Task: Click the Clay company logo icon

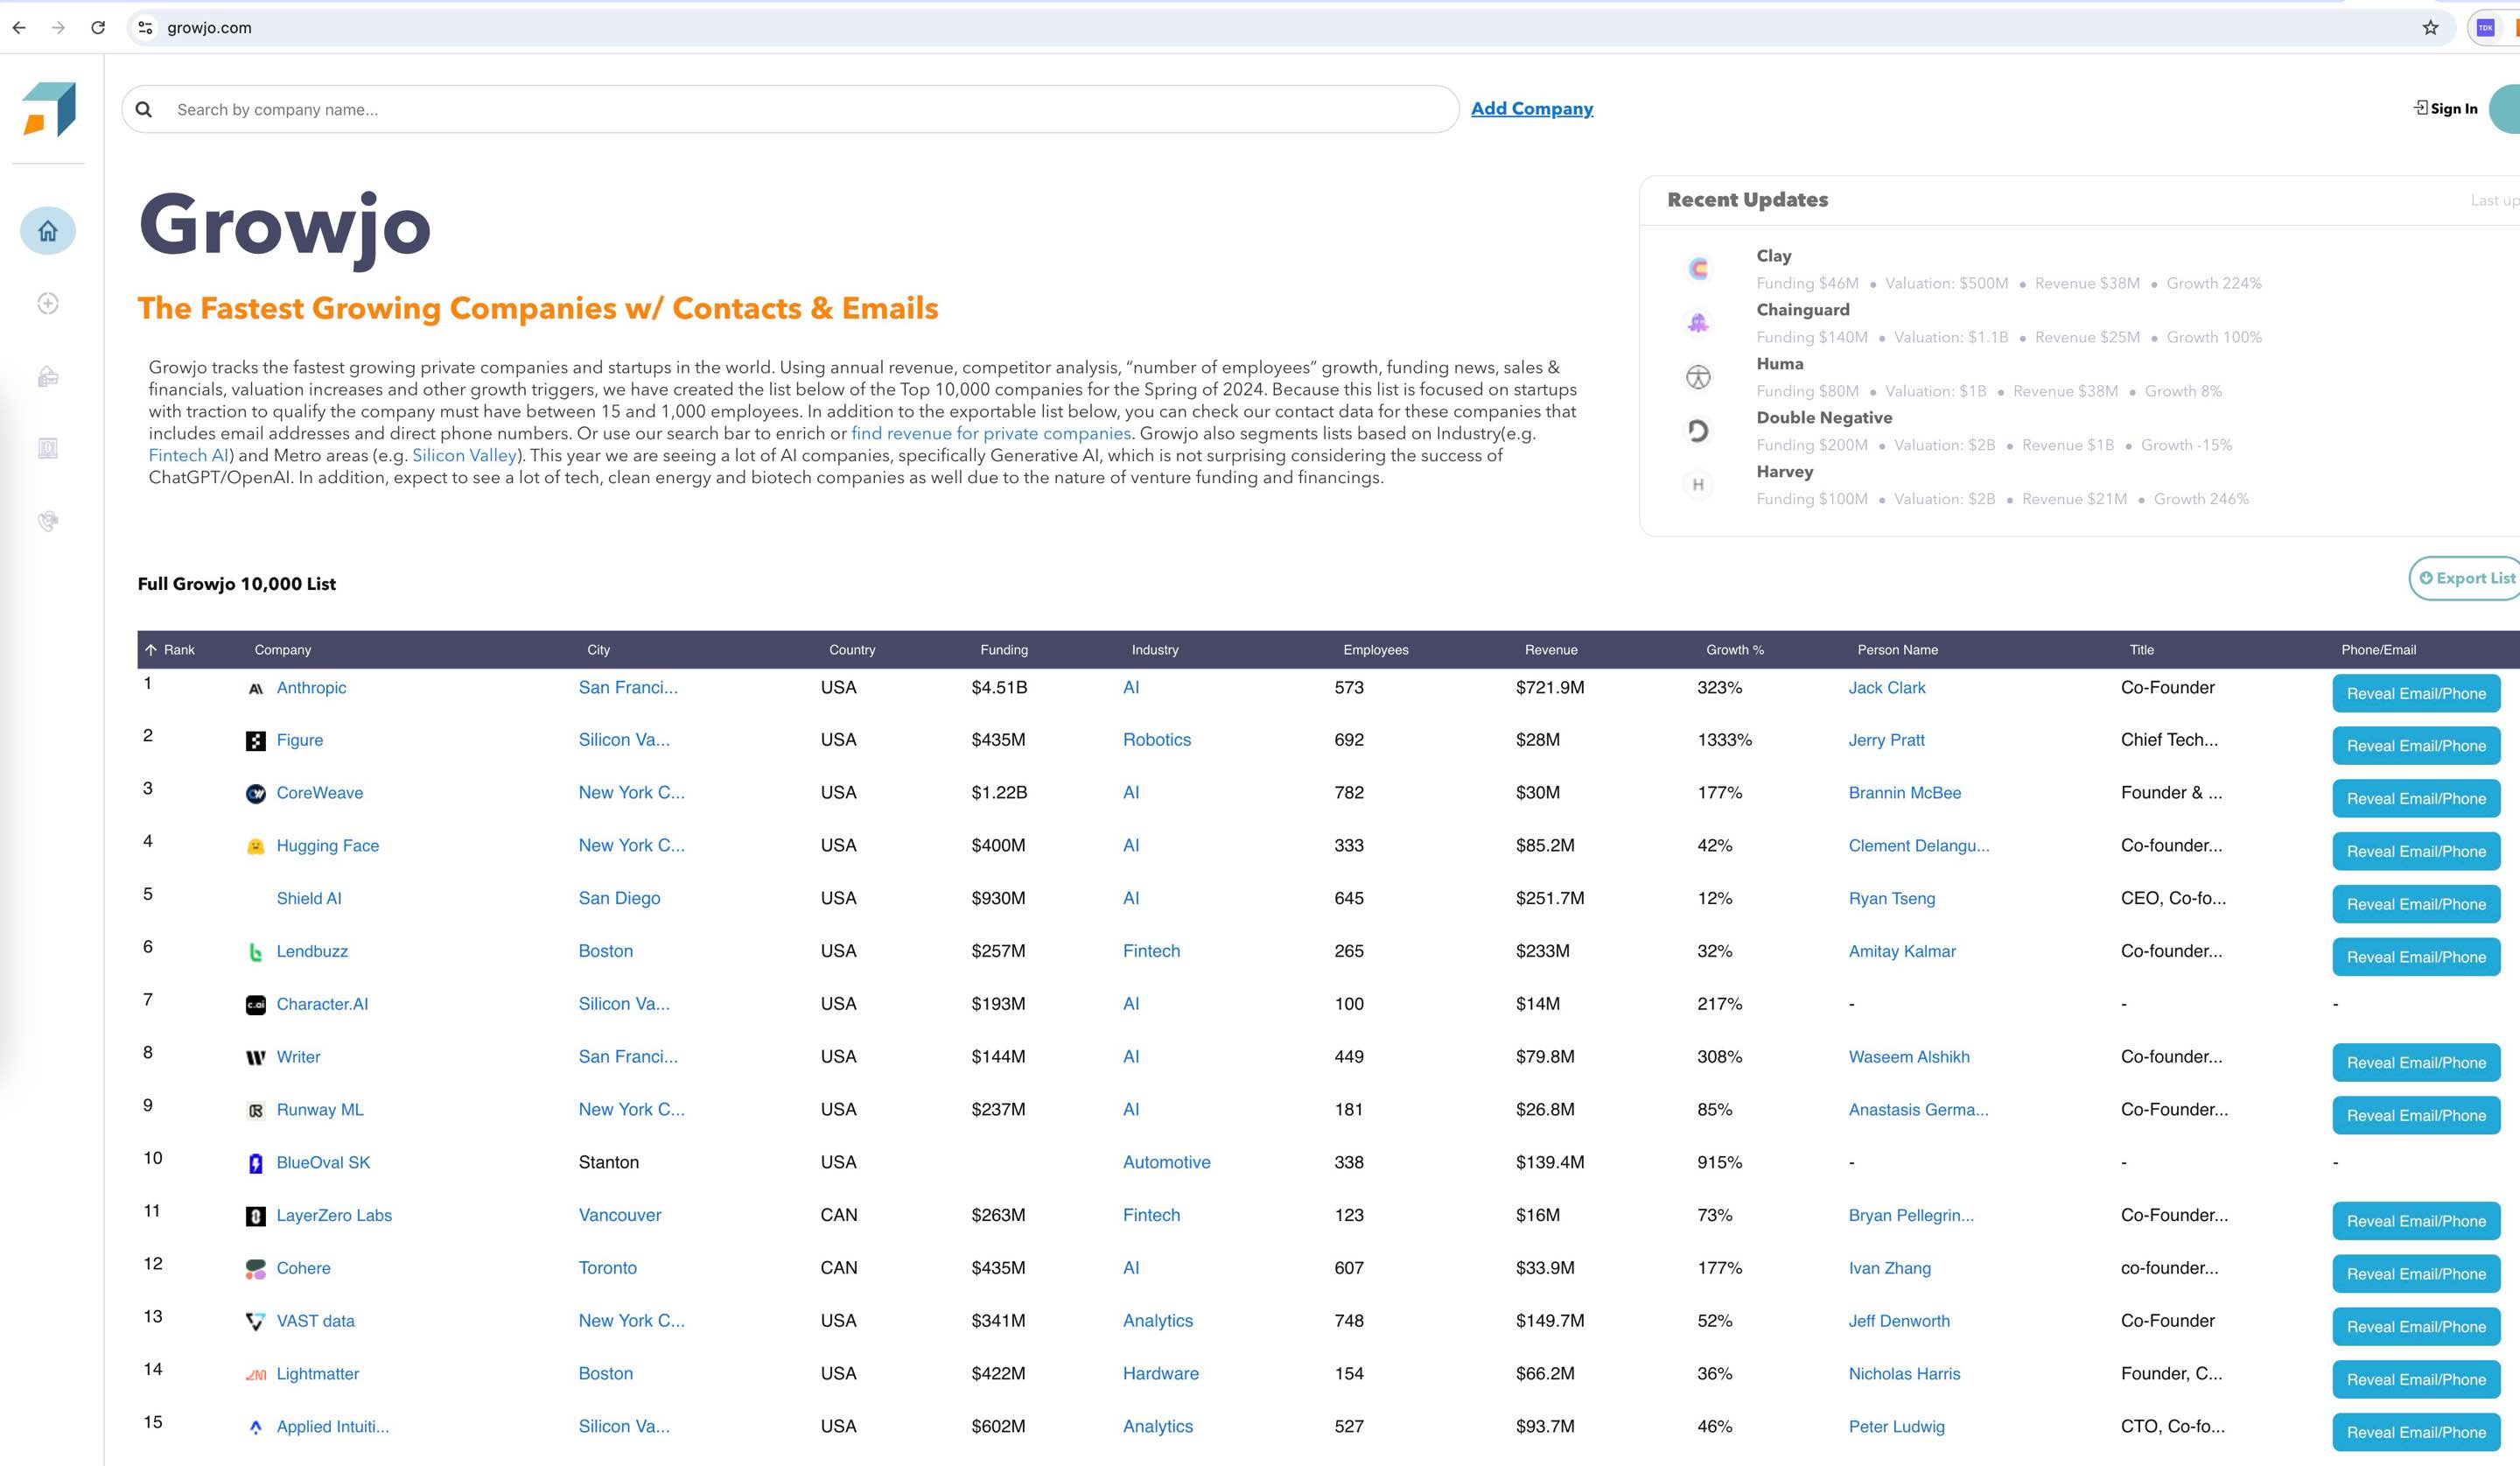Action: pyautogui.click(x=1698, y=269)
